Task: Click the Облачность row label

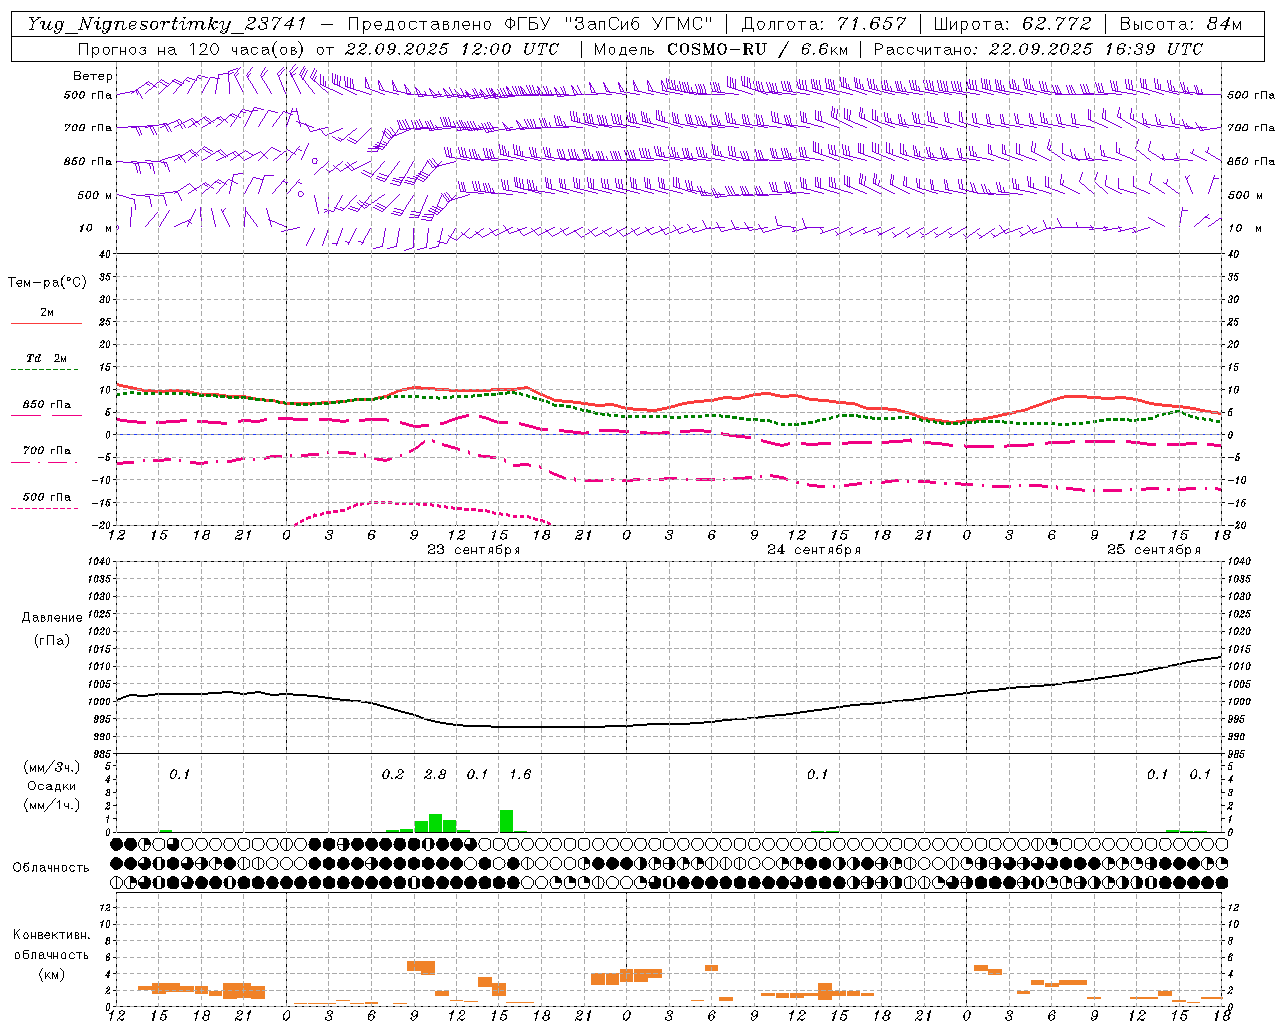Action: [x=51, y=867]
